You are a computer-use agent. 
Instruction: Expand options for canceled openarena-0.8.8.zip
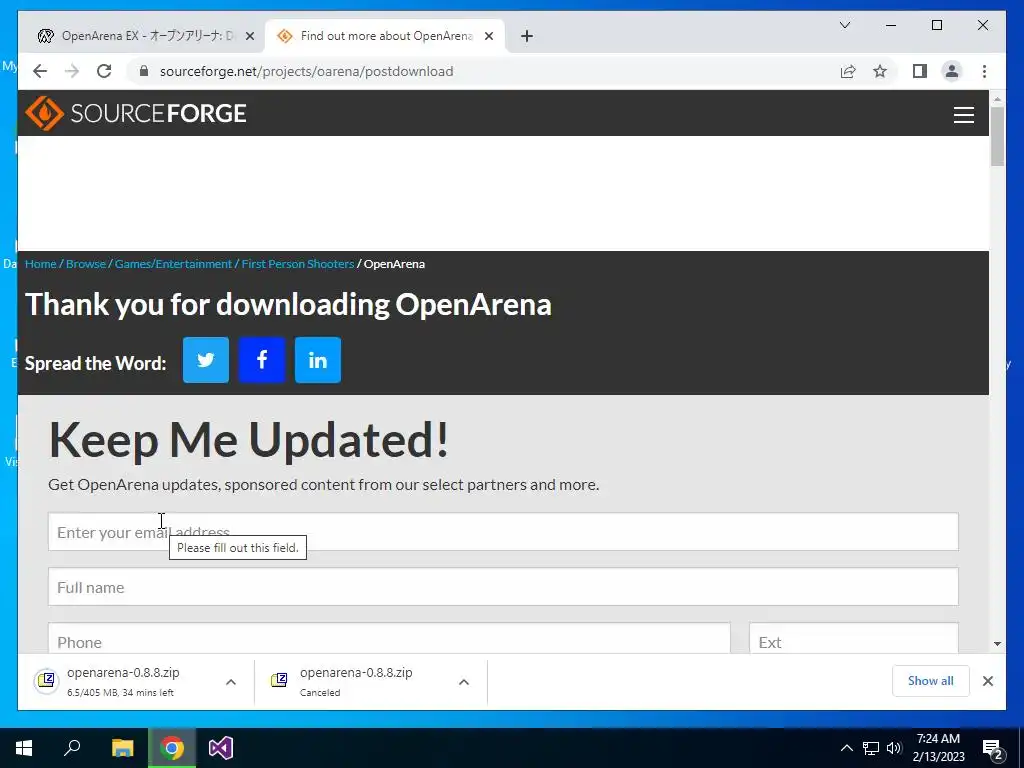tap(464, 682)
